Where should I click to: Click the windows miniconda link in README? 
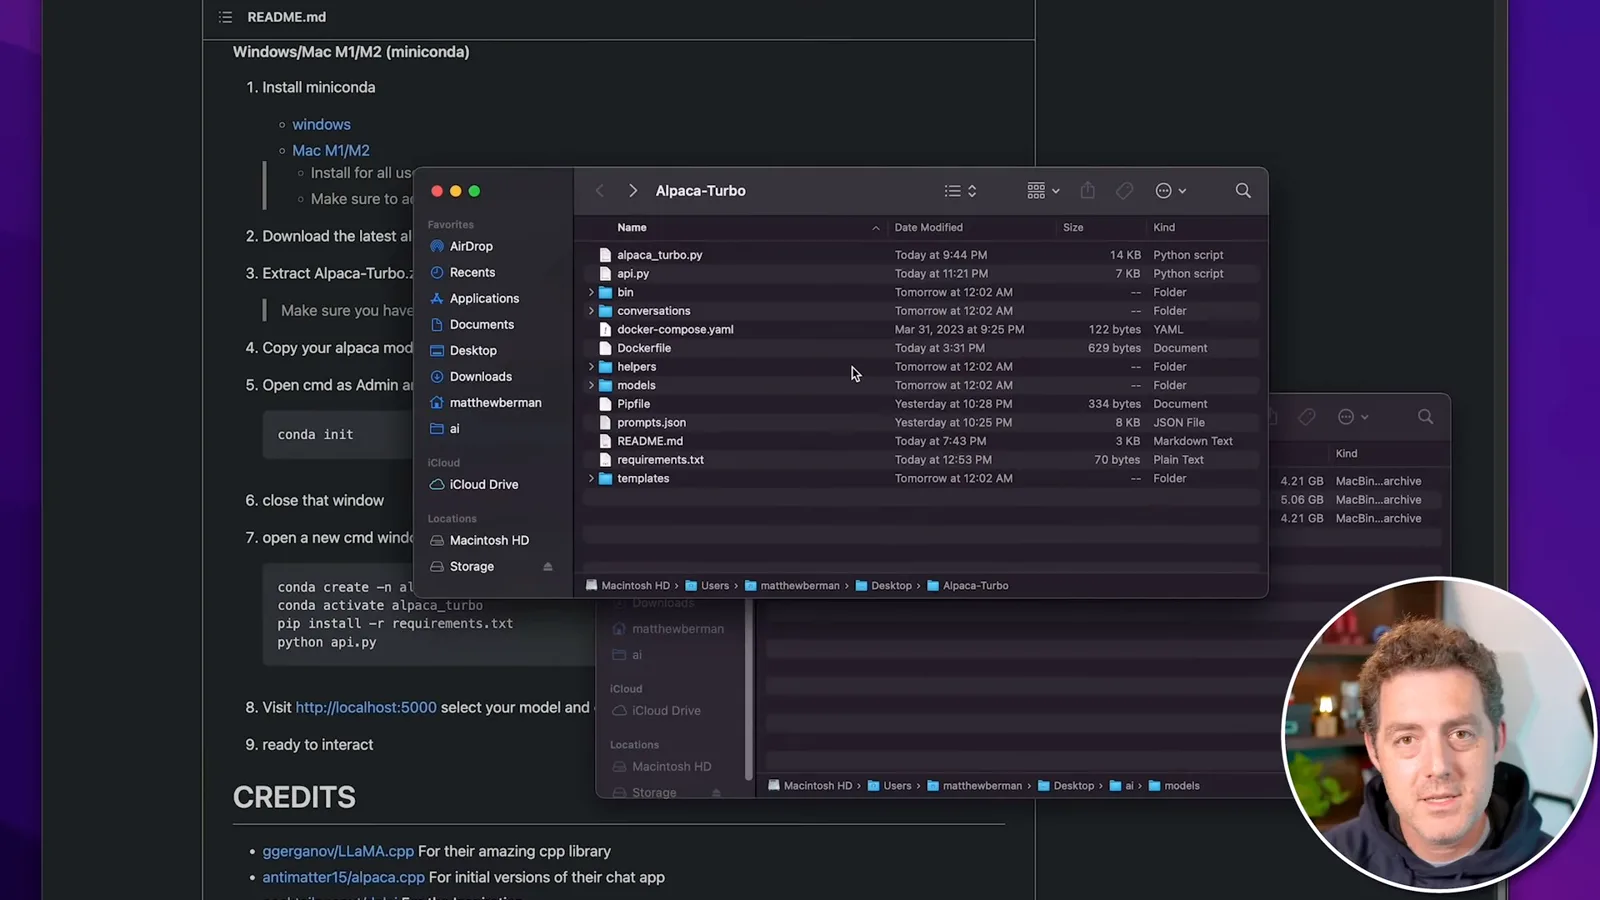321,124
